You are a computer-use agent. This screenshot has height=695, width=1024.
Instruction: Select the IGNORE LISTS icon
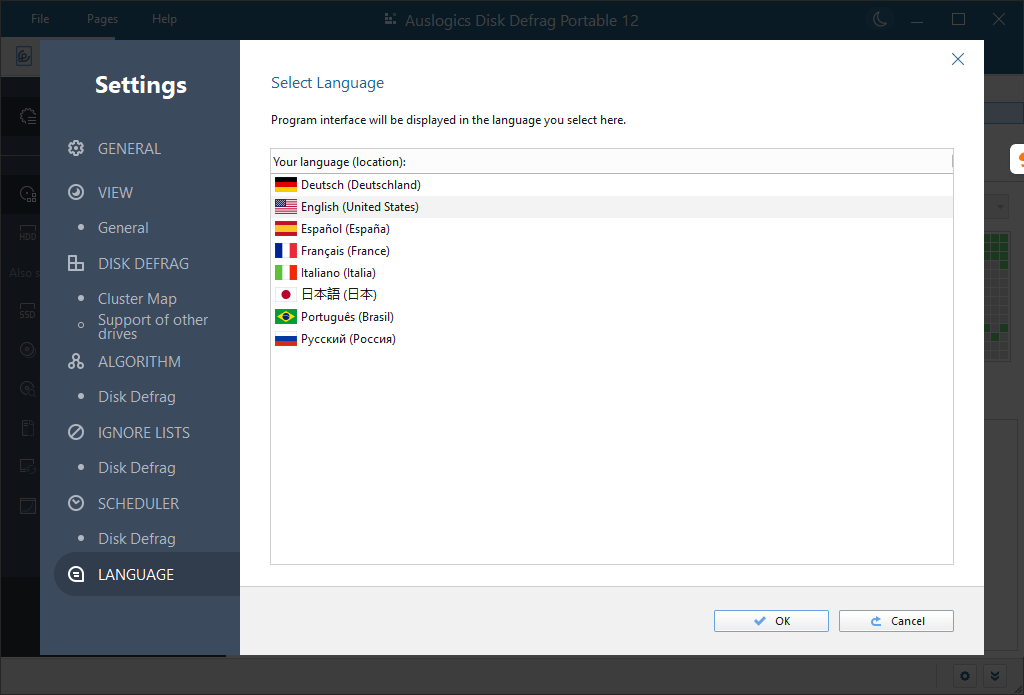(75, 432)
